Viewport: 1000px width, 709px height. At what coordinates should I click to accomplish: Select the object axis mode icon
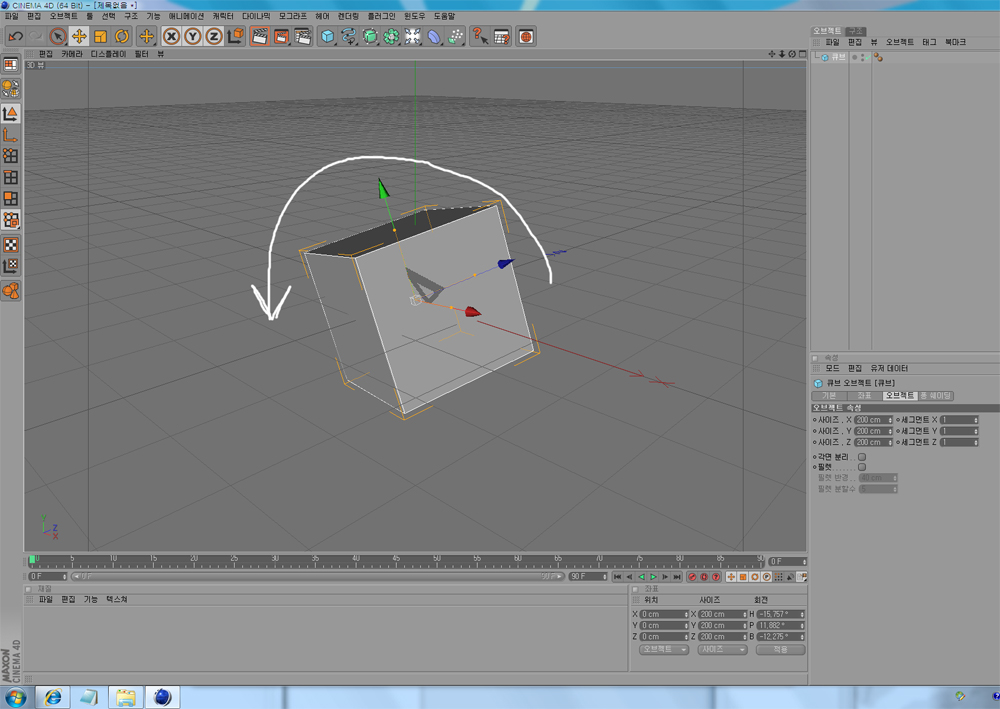[x=11, y=135]
